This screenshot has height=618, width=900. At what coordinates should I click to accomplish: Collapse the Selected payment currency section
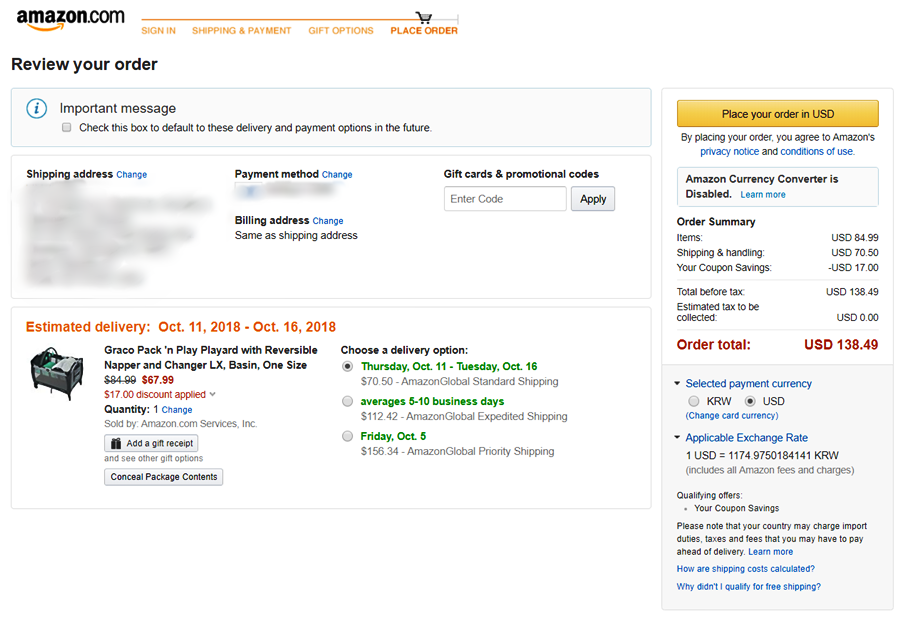click(x=677, y=384)
